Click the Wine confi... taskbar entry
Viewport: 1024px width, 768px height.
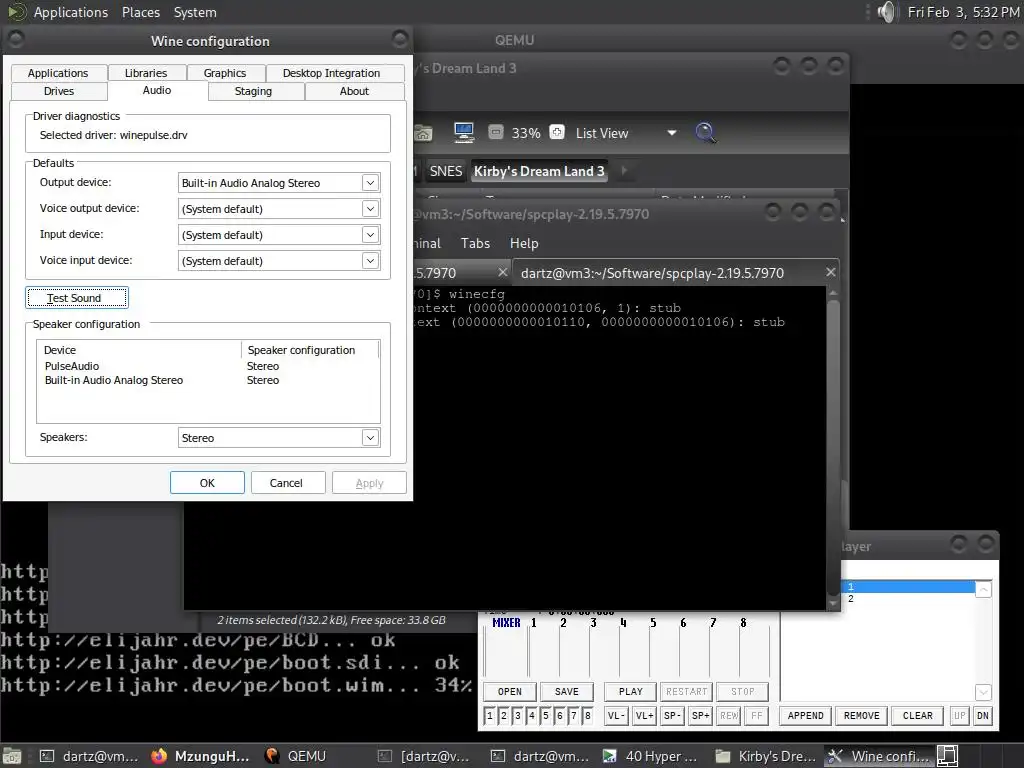pyautogui.click(x=879, y=756)
